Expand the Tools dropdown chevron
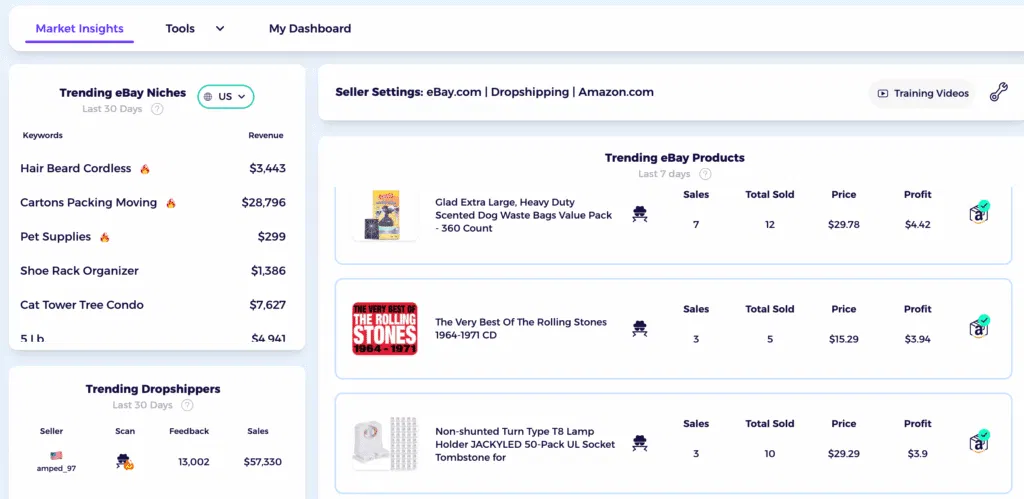Image resolution: width=1024 pixels, height=499 pixels. pyautogui.click(x=220, y=29)
